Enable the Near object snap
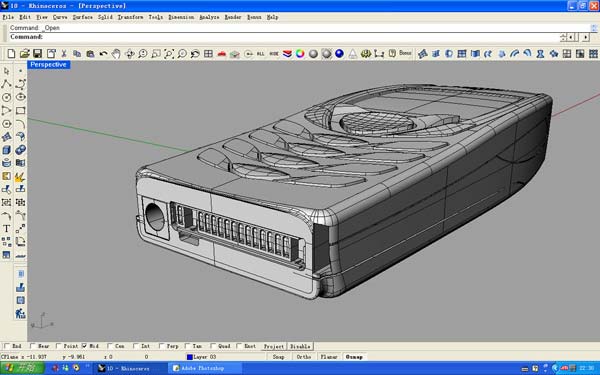Screen dimensions: 600x375 click(33, 346)
